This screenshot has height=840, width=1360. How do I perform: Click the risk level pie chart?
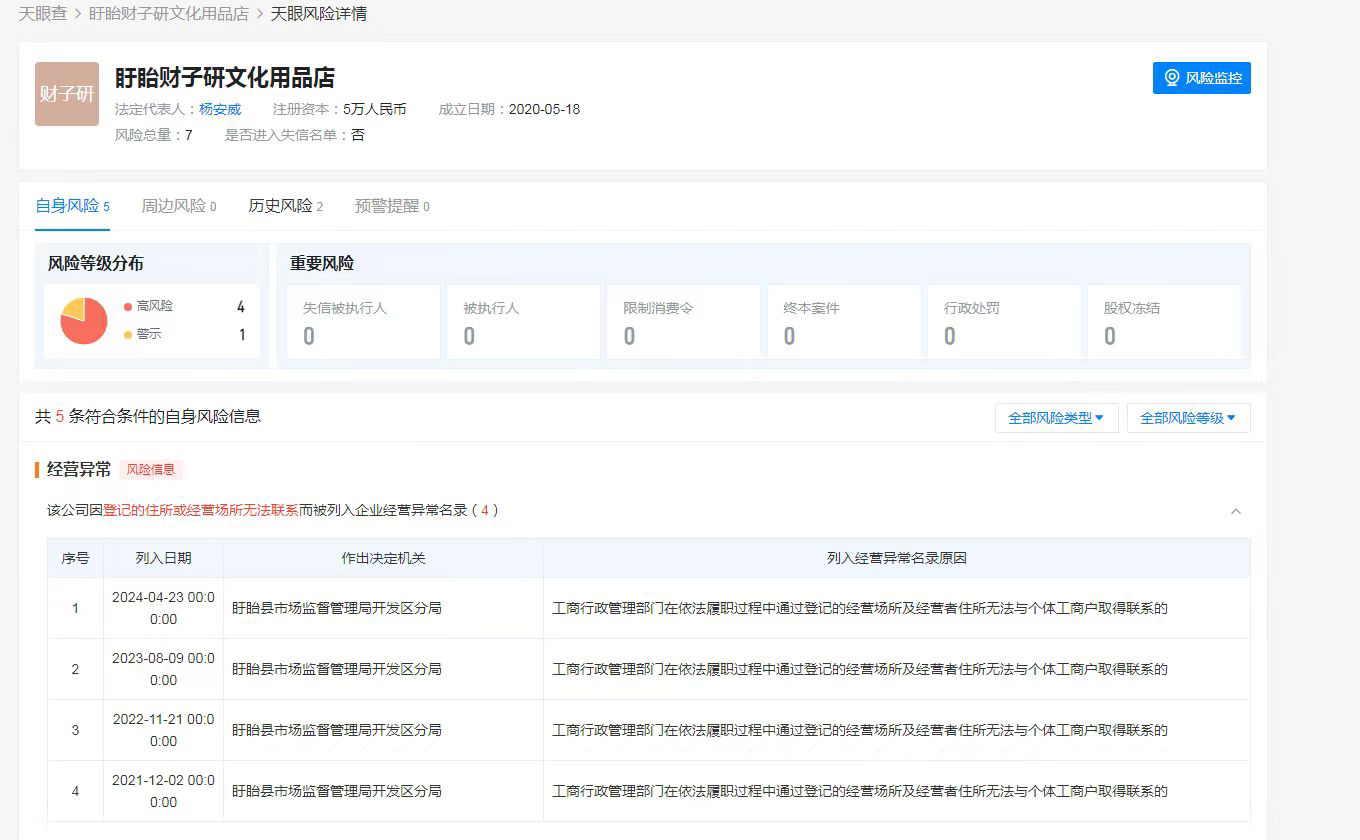click(84, 321)
